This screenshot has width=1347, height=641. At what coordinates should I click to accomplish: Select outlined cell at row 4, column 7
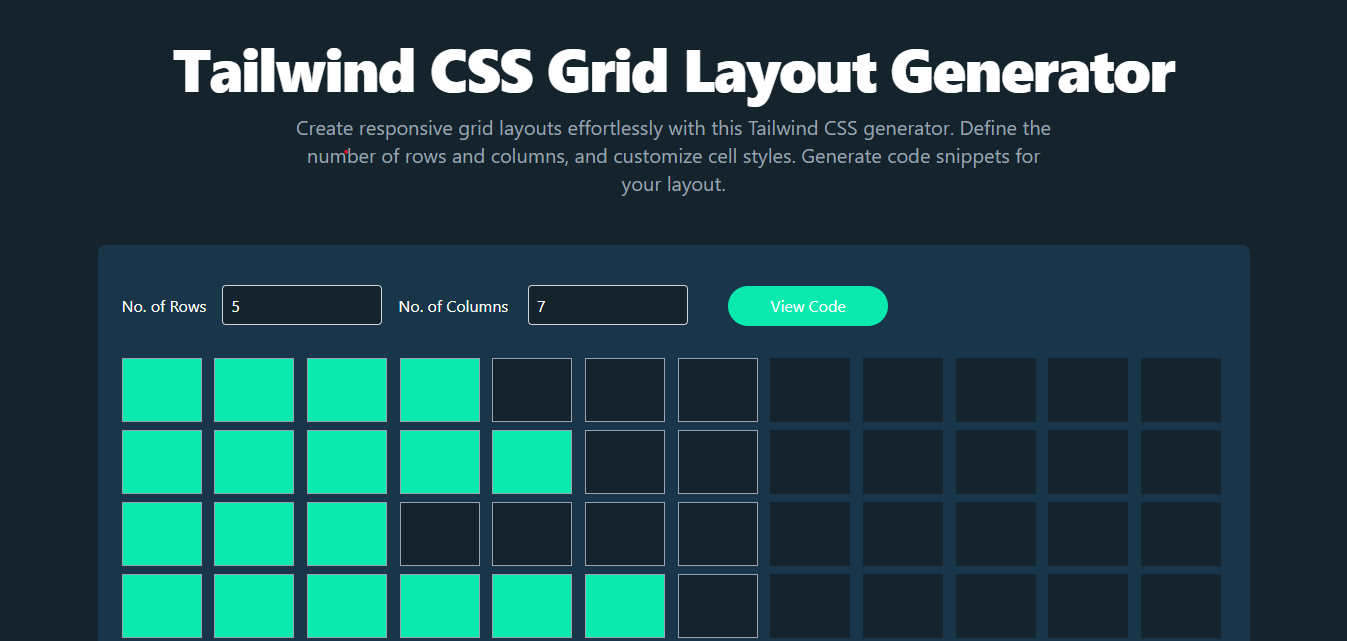tap(718, 606)
